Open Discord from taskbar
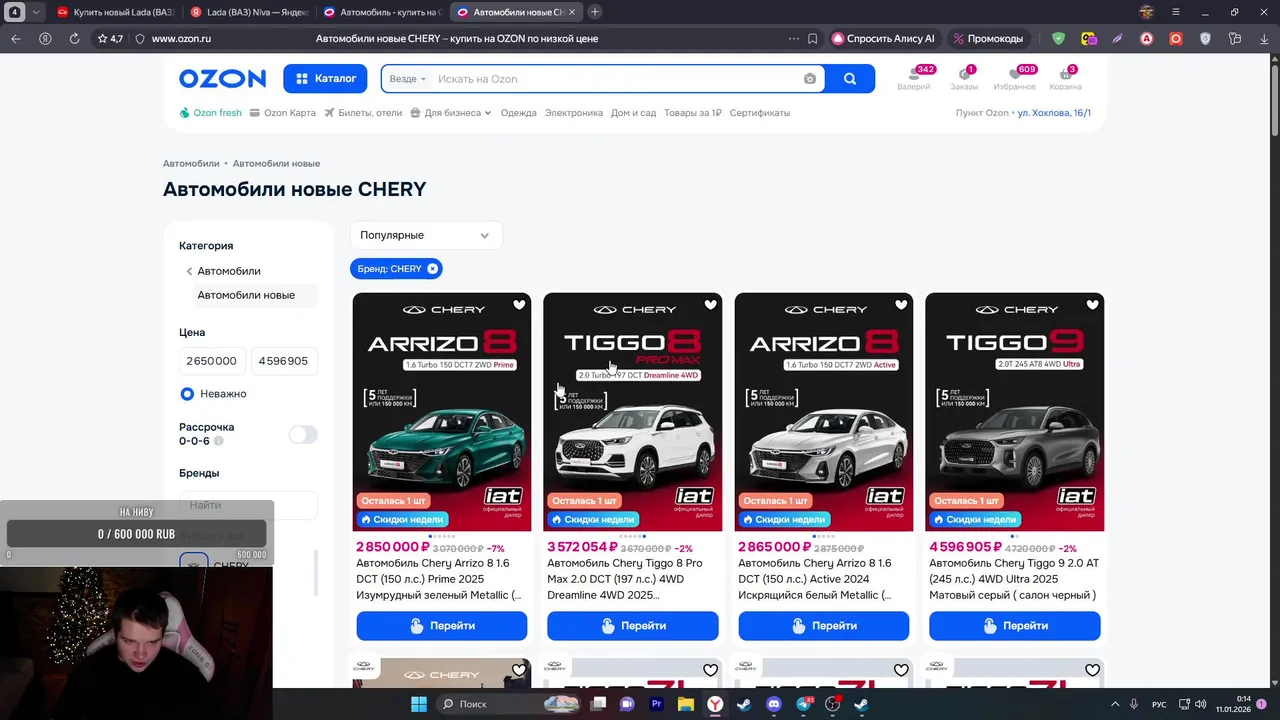The width and height of the screenshot is (1280, 720). click(x=773, y=704)
